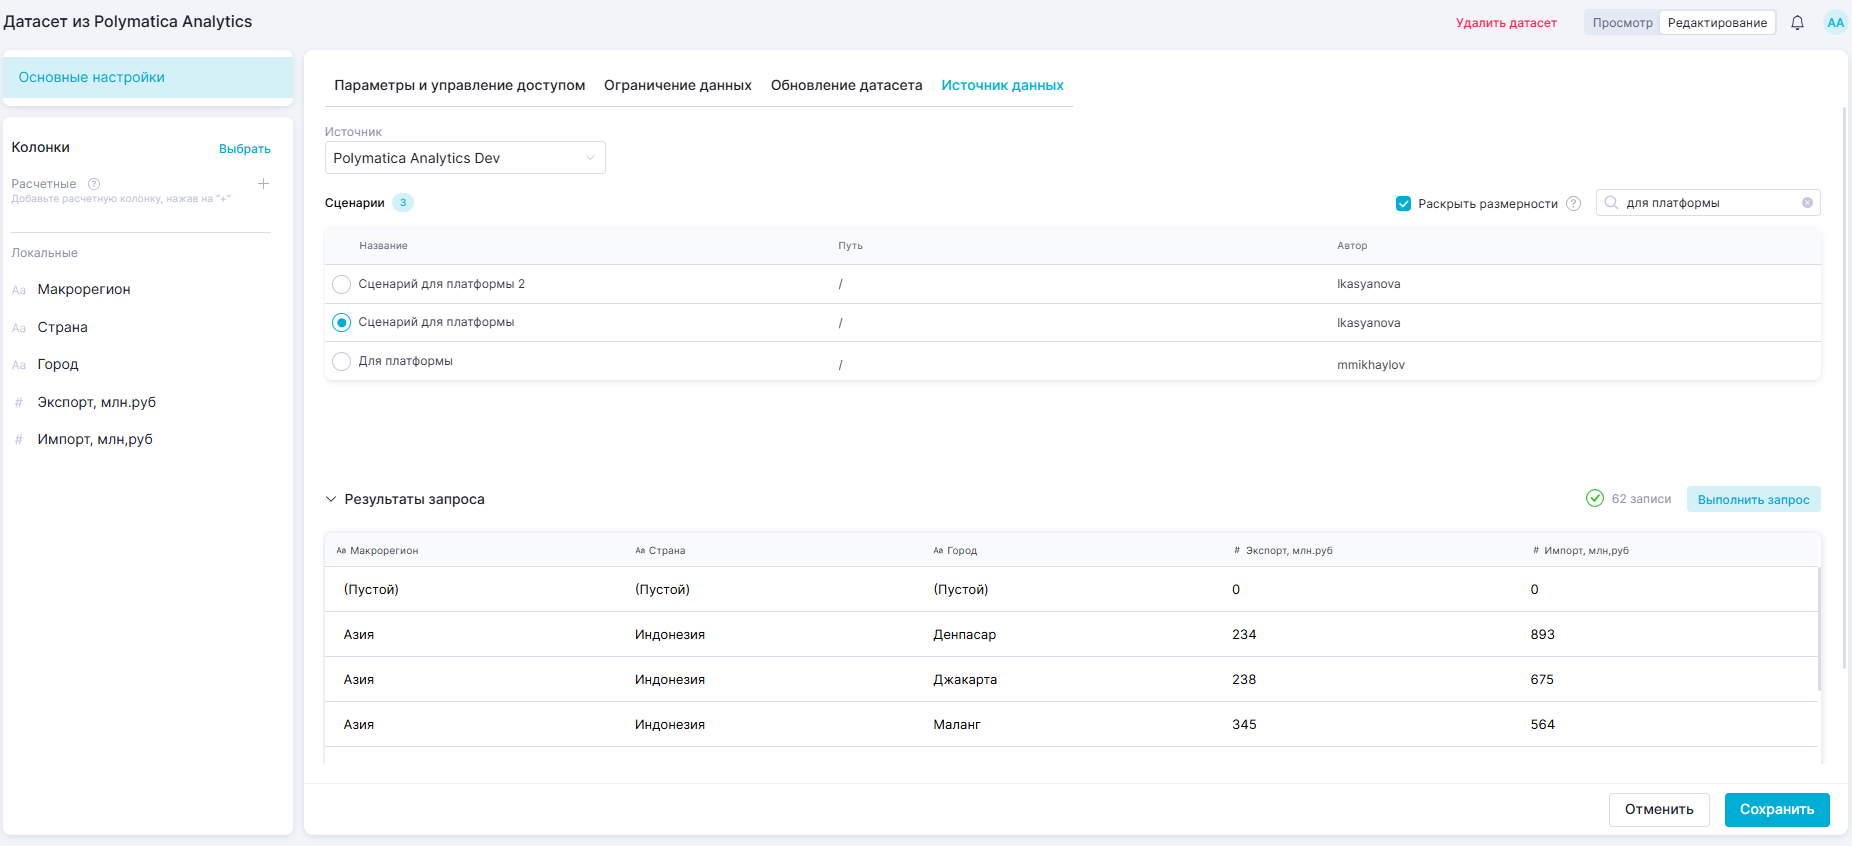The width and height of the screenshot is (1852, 846).
Task: Select radio for Сценарий для платформы 2
Action: point(342,285)
